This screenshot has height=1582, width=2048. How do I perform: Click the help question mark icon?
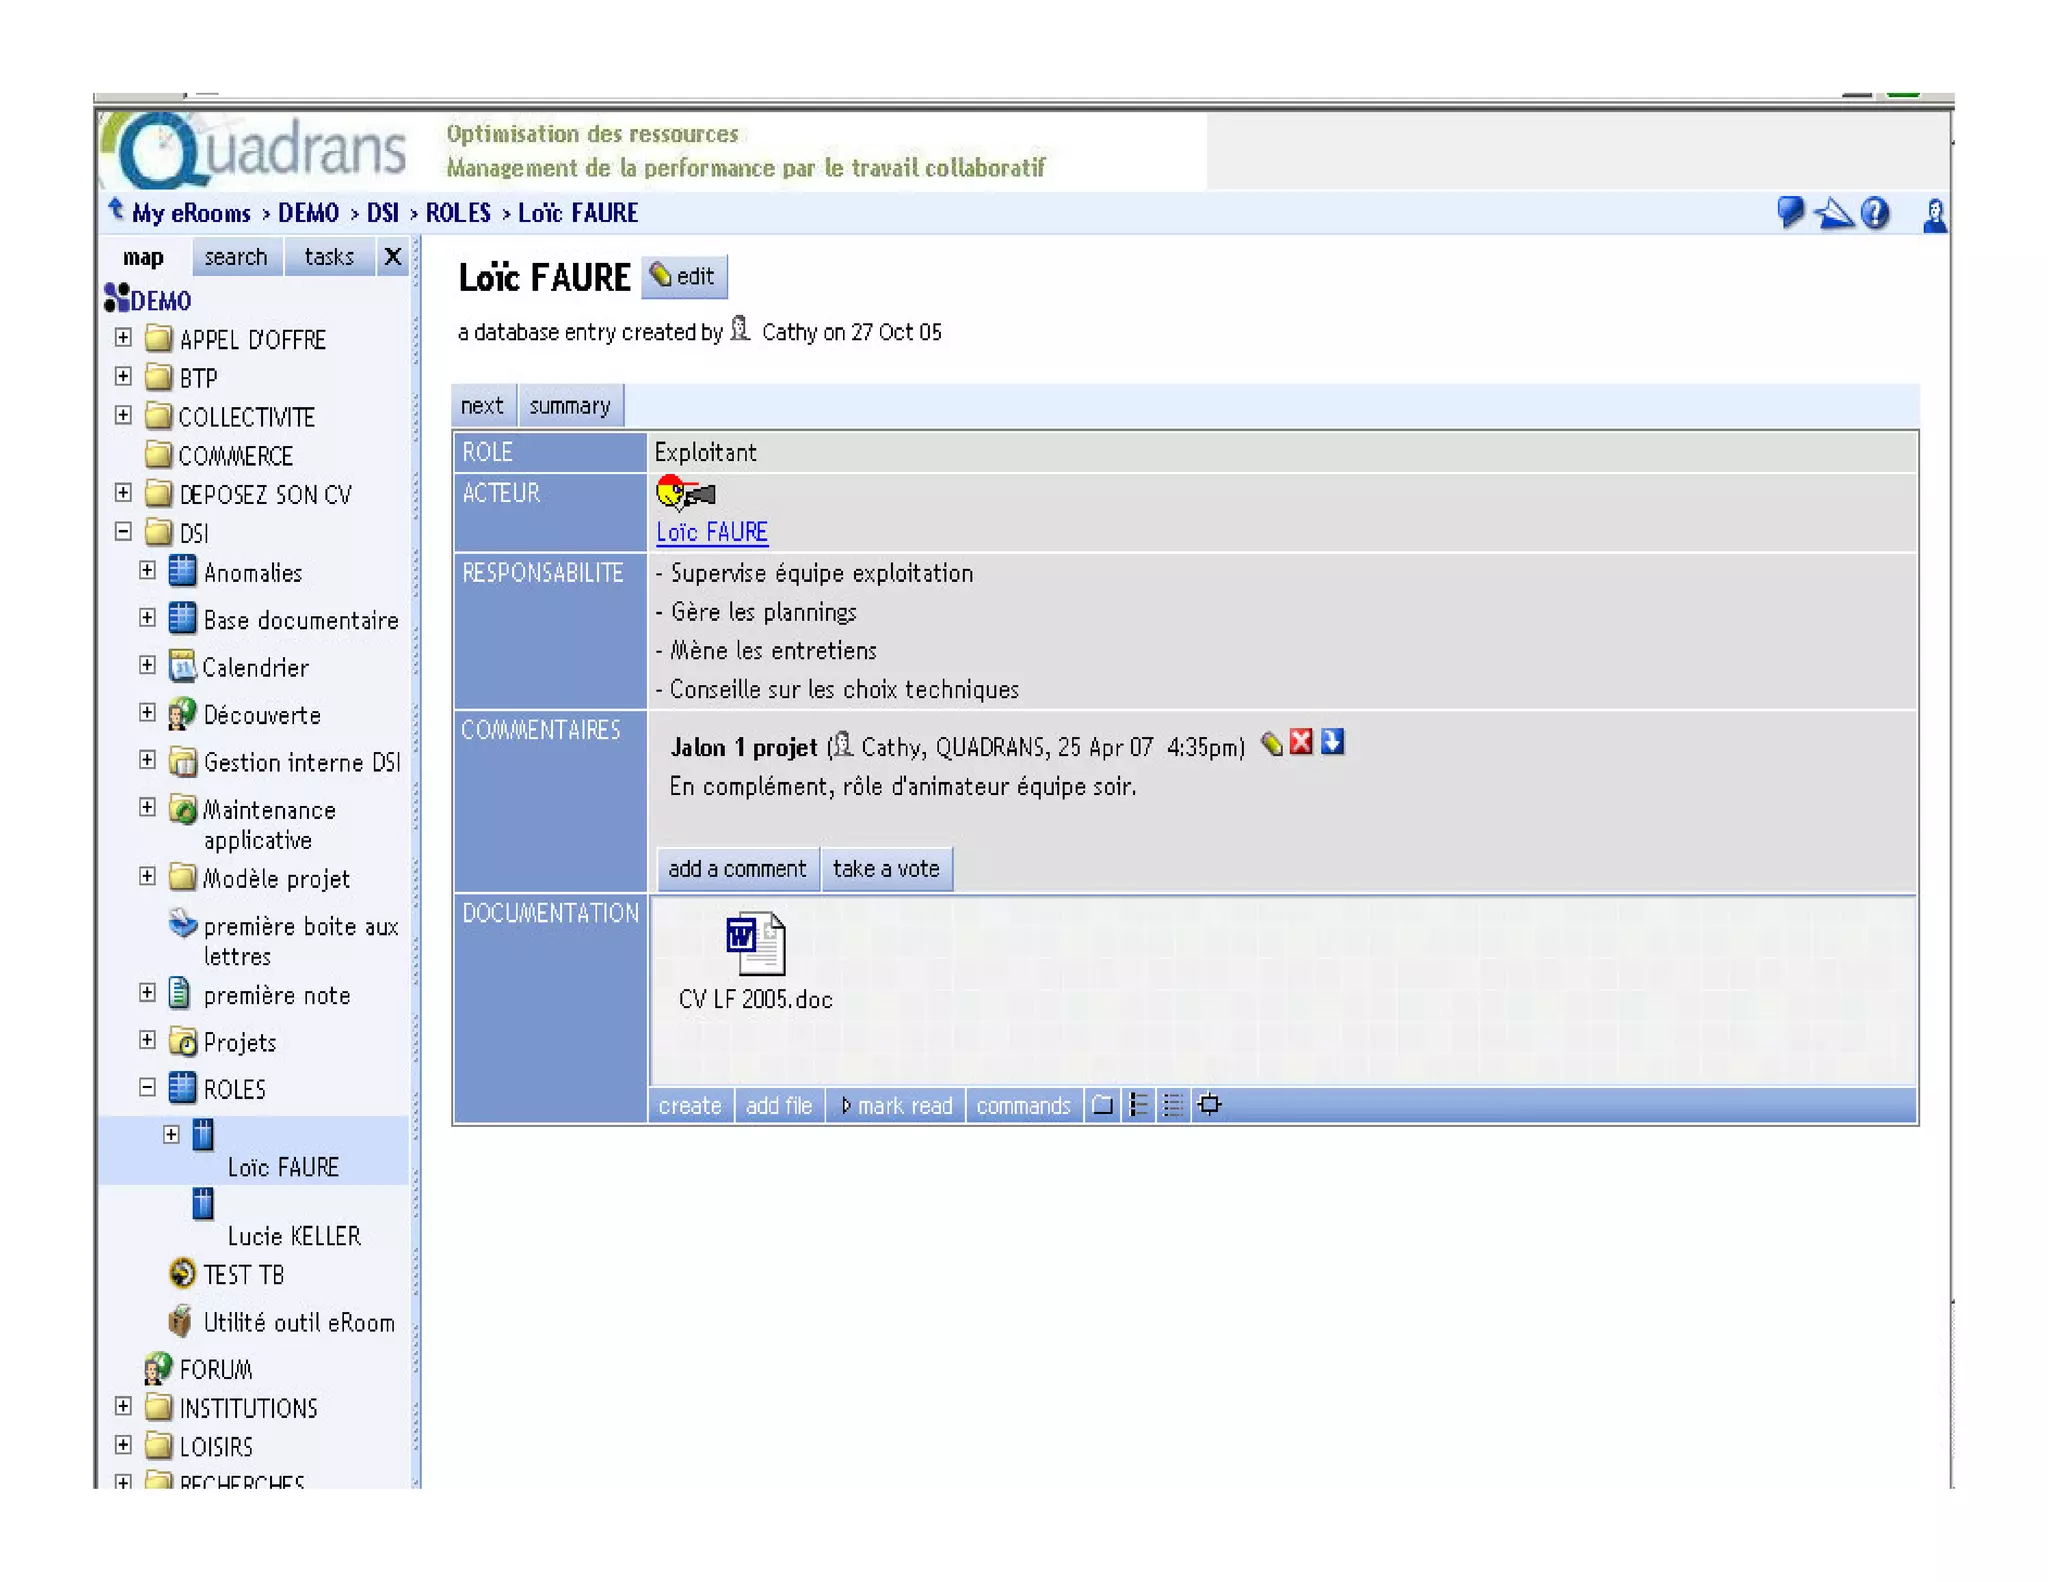[1875, 213]
